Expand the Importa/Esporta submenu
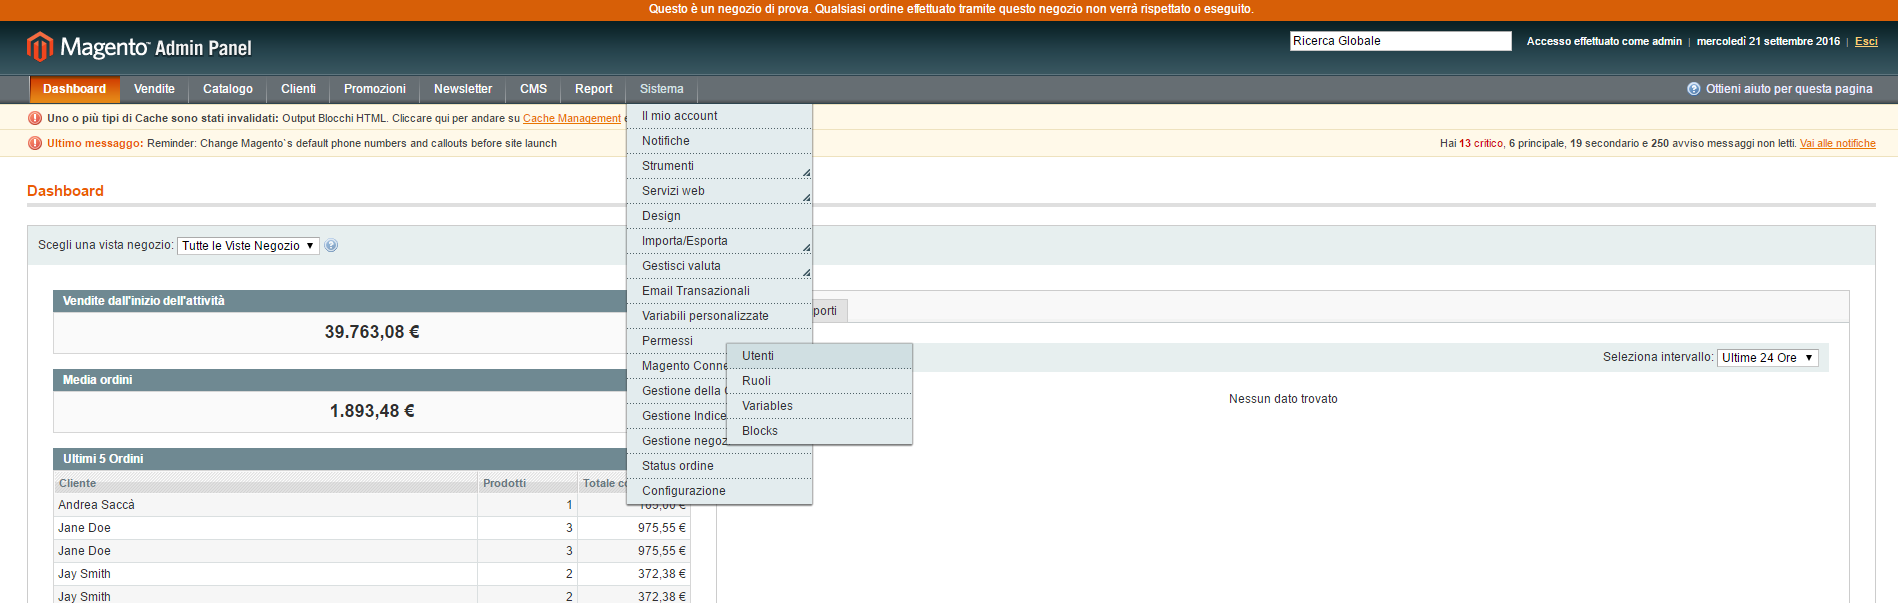Screen dimensions: 1898x603 719,241
